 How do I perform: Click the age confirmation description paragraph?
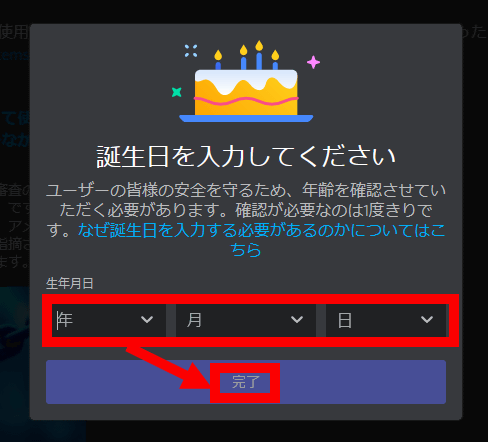click(x=246, y=220)
